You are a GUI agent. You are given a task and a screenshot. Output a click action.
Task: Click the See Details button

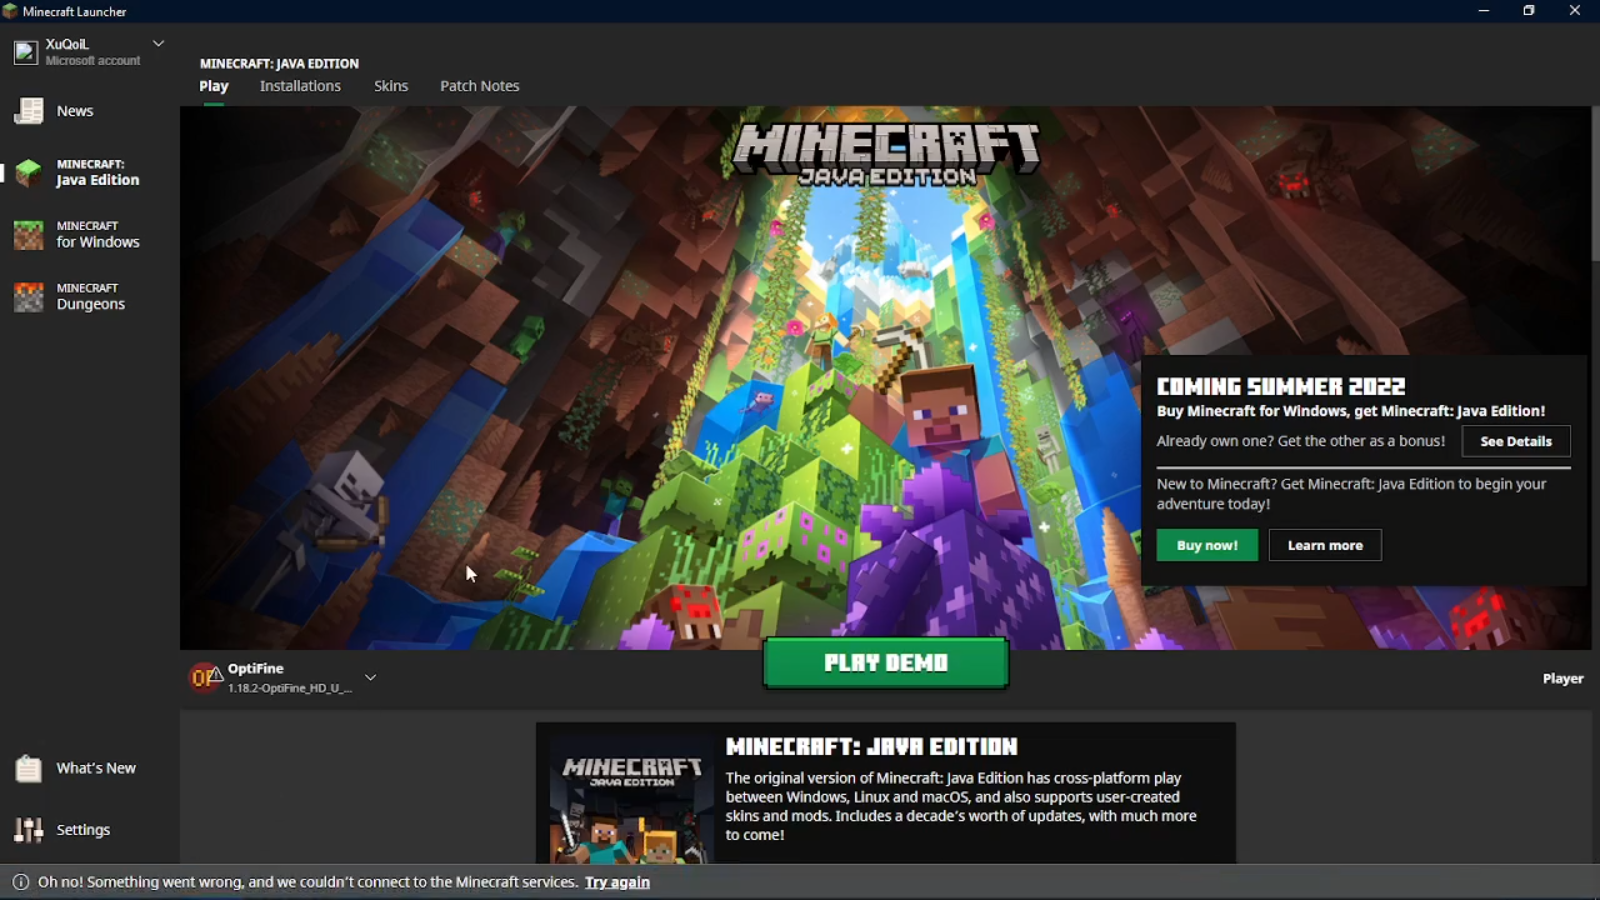click(1516, 441)
